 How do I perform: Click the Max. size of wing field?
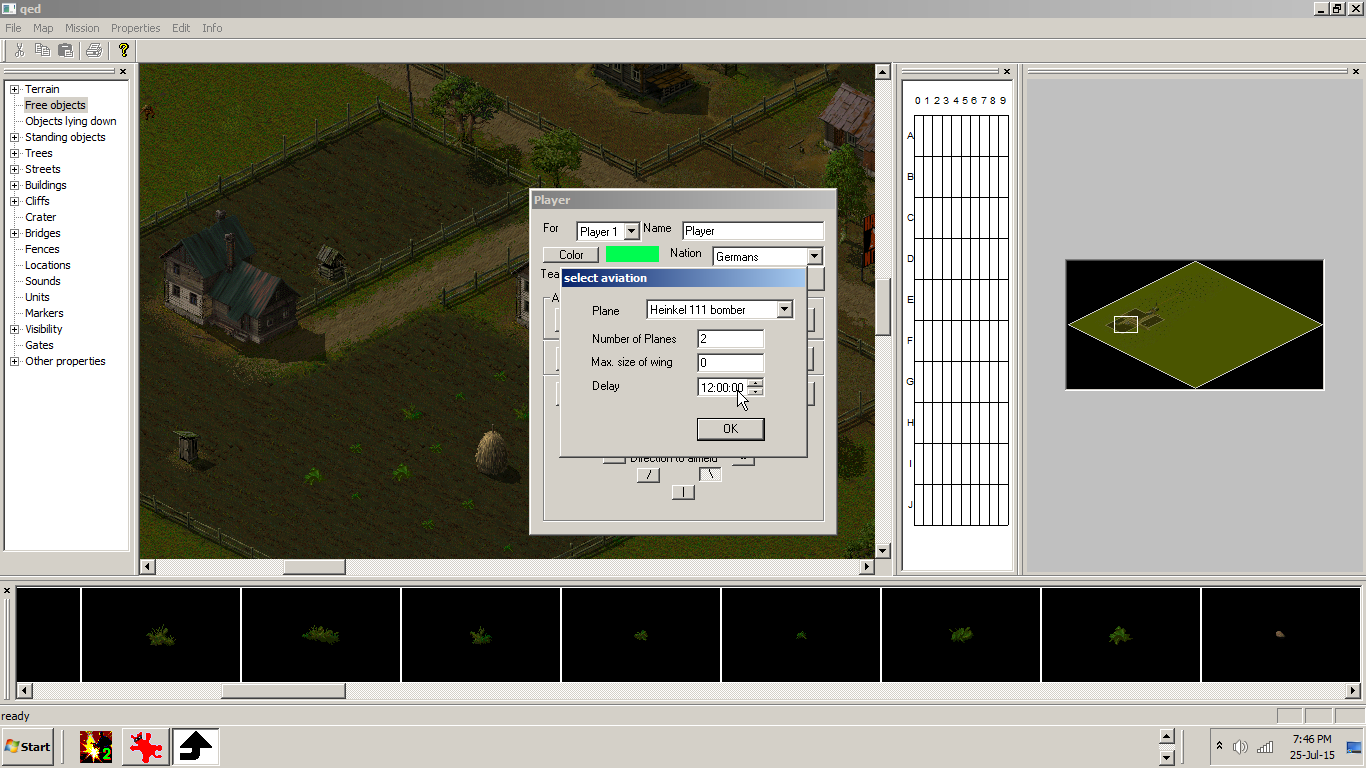731,363
